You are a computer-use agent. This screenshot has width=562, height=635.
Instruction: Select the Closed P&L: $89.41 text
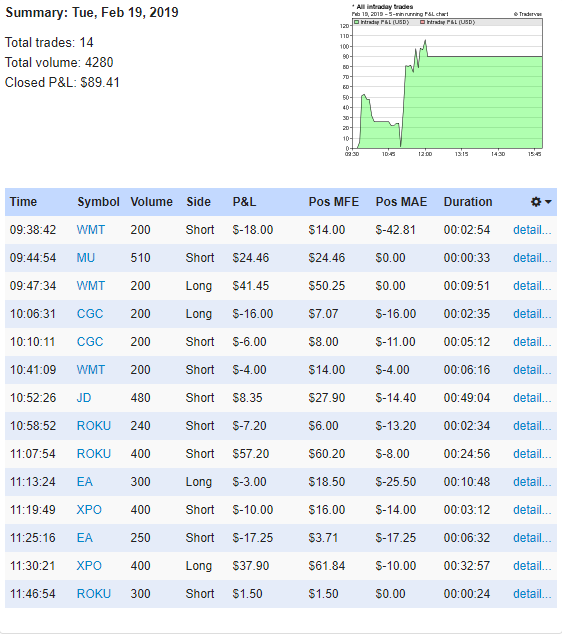[62, 82]
